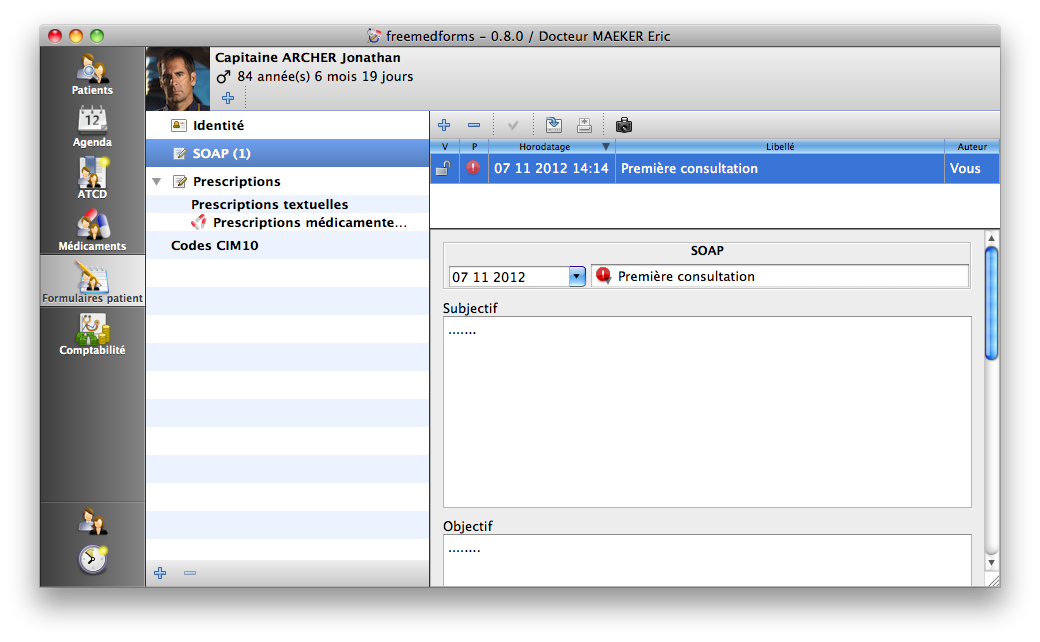Sort by Horodatage column header
This screenshot has height=642, width=1040.
coord(552,147)
